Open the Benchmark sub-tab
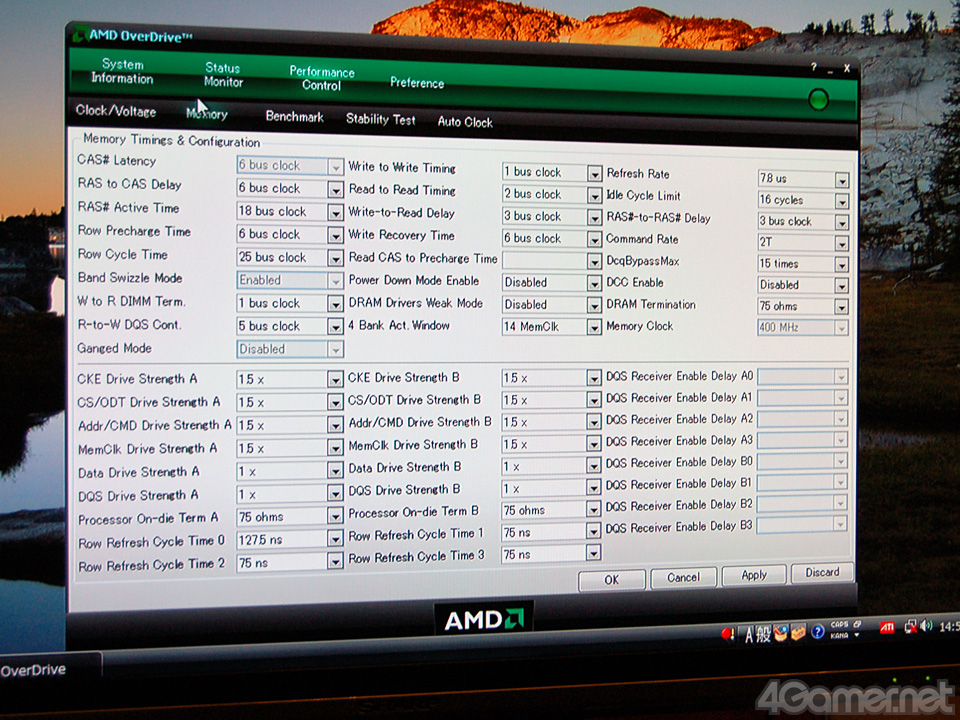The width and height of the screenshot is (960, 720). coord(294,116)
